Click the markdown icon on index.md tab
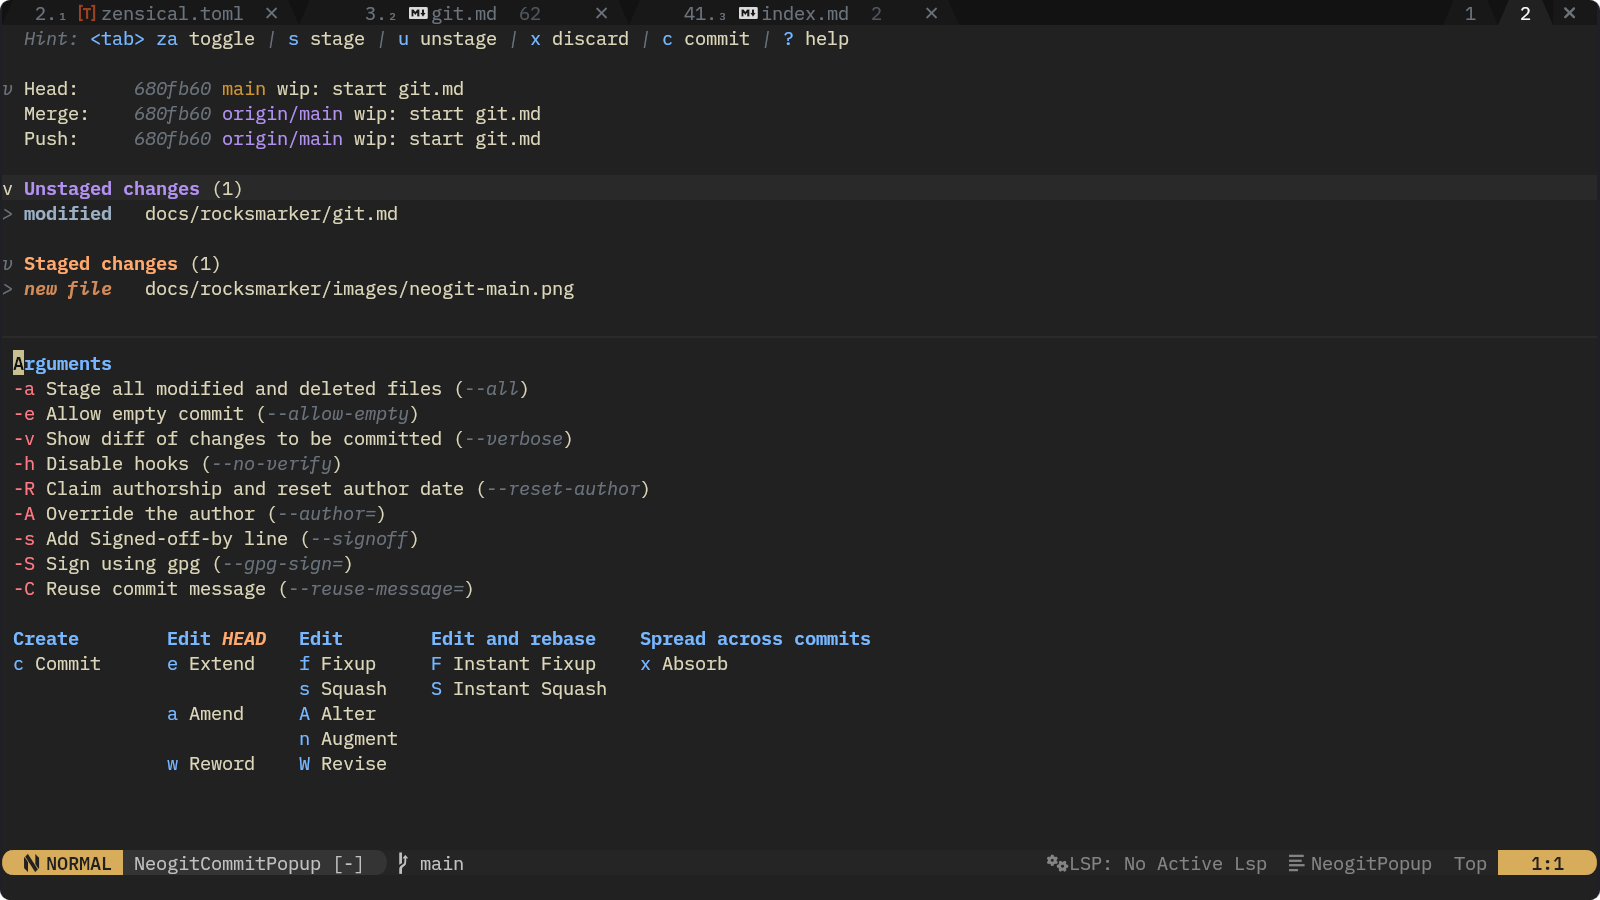The width and height of the screenshot is (1600, 900). (x=748, y=14)
